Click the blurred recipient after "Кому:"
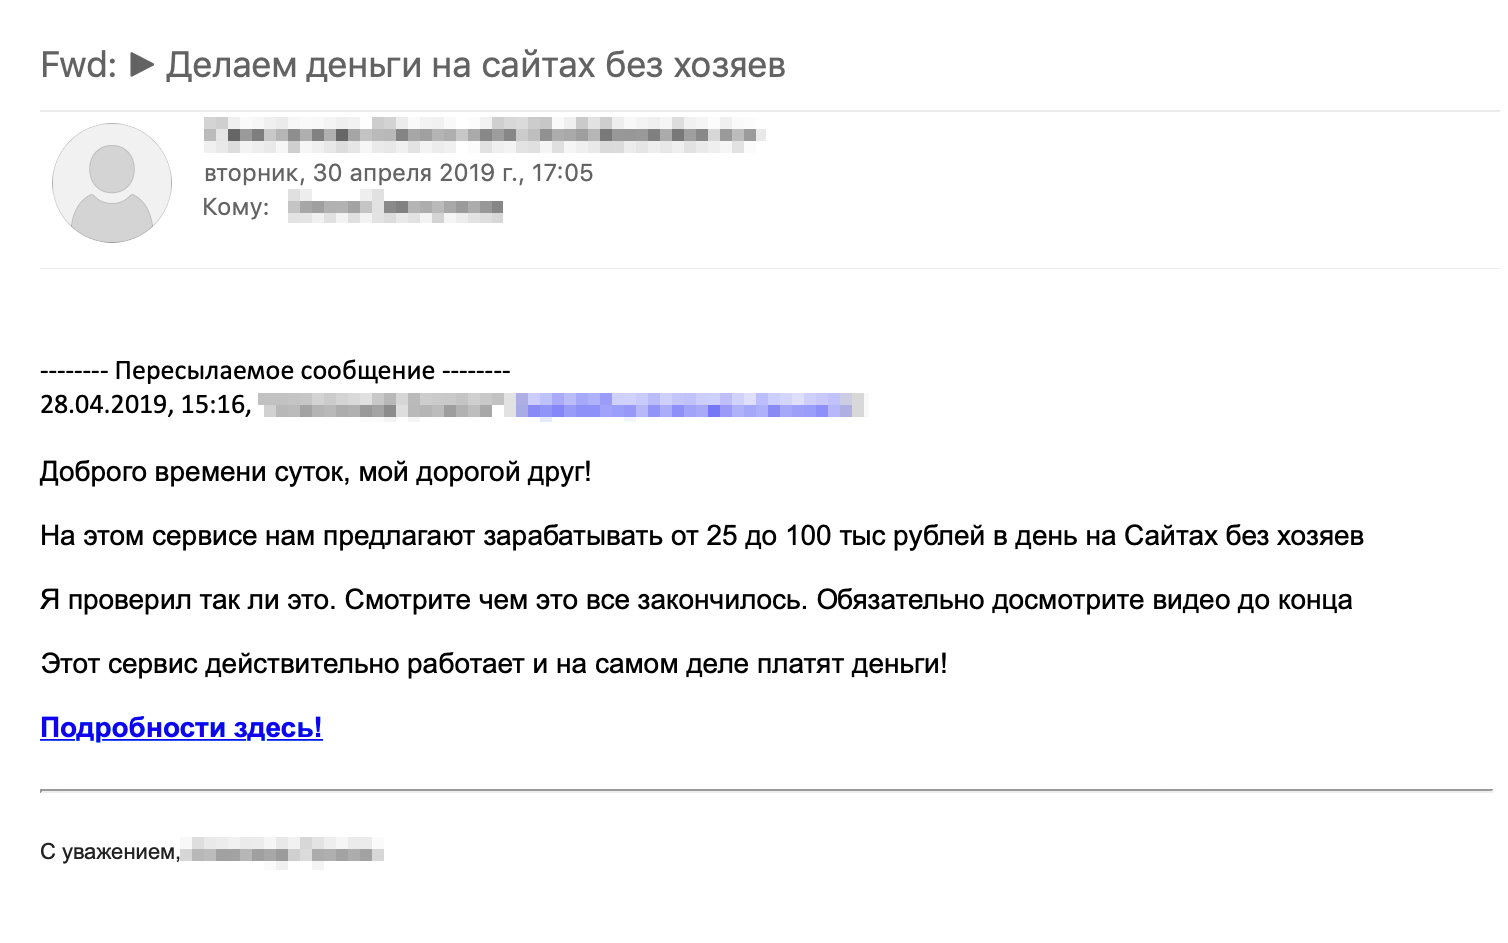 coord(395,207)
